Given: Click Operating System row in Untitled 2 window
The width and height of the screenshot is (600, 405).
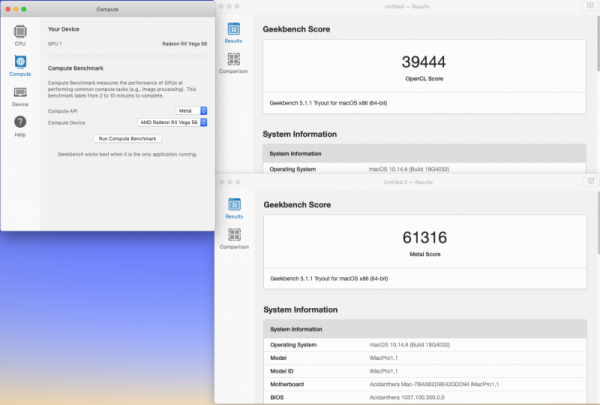Looking at the screenshot, I should point(425,345).
